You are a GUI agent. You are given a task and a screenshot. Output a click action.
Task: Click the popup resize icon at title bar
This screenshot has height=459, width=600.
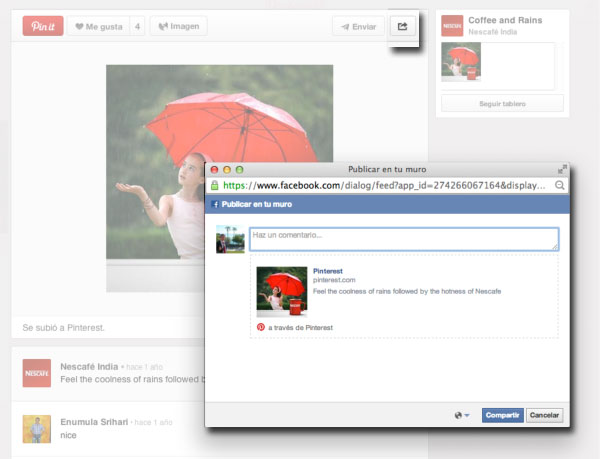[562, 170]
